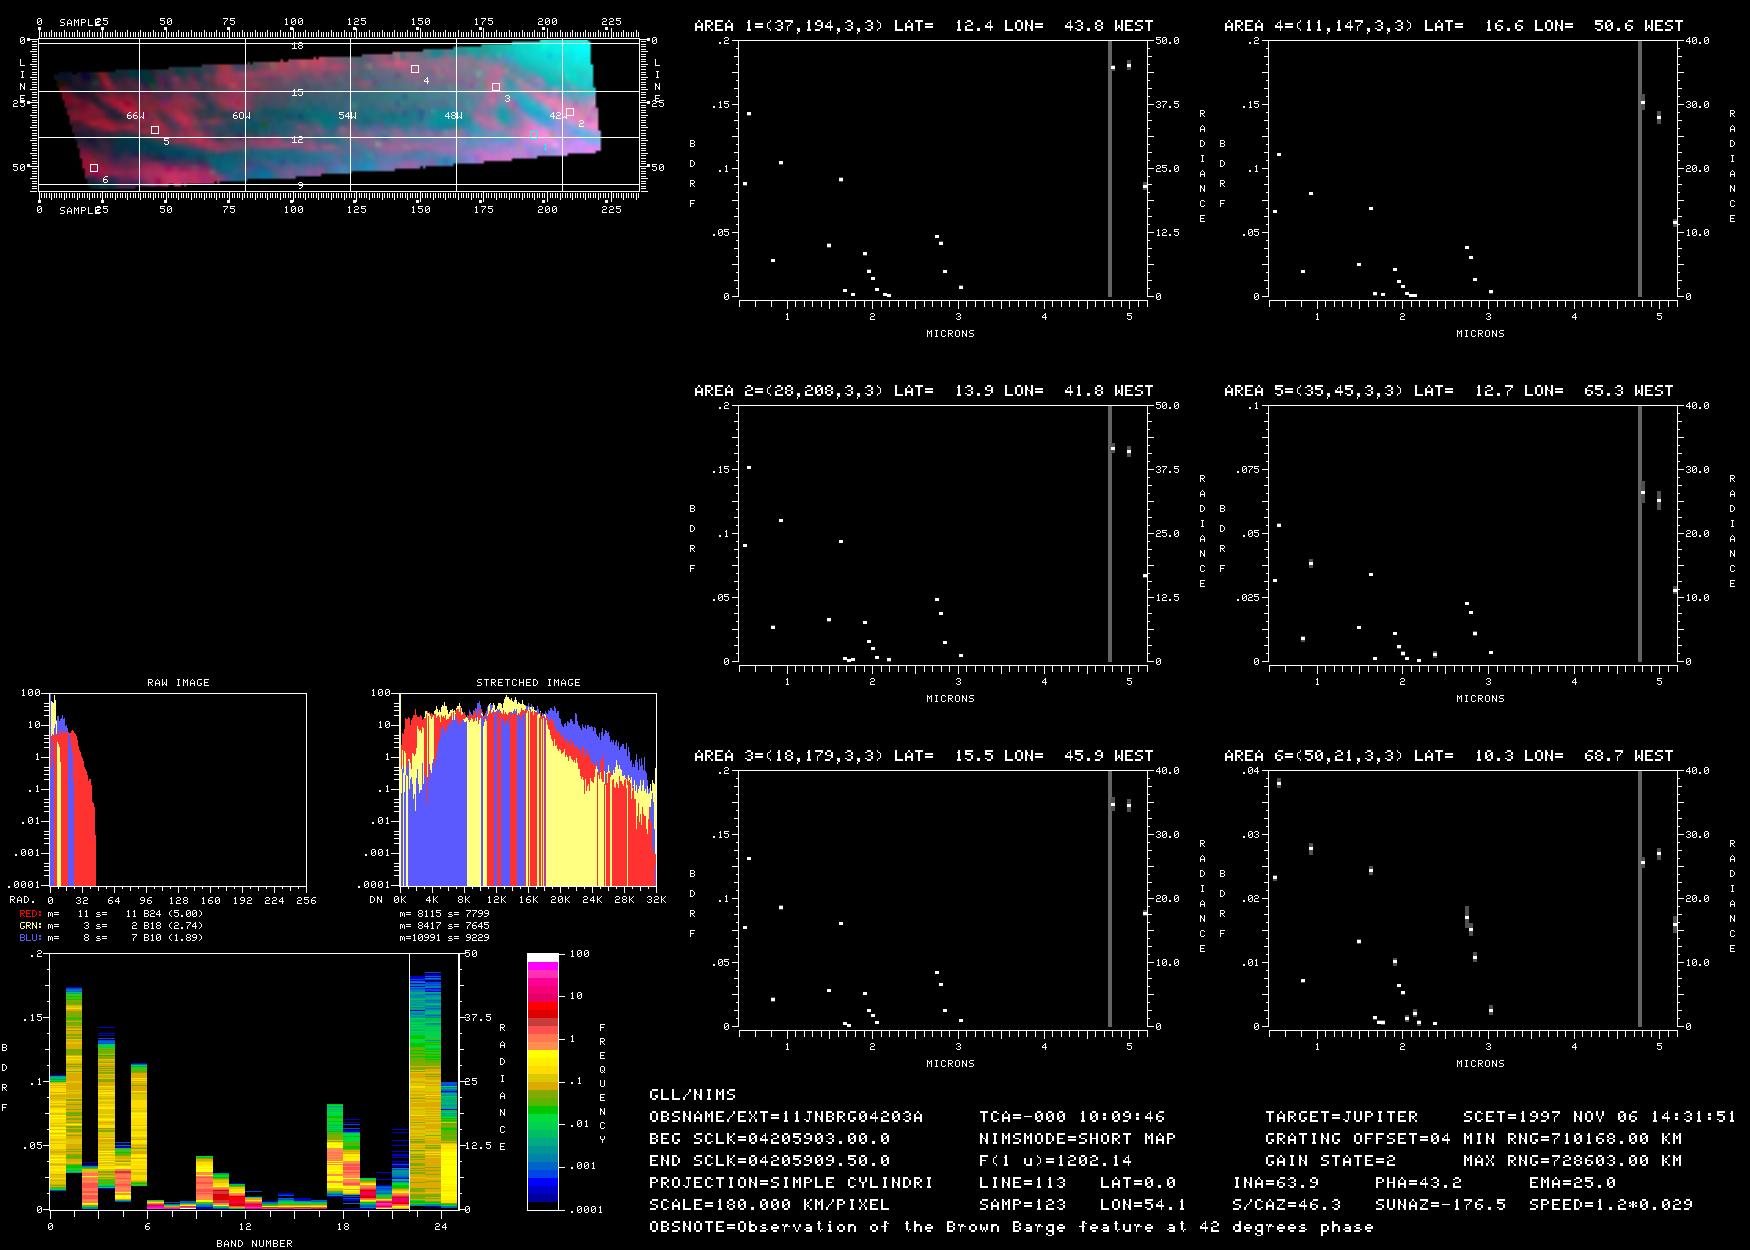The height and width of the screenshot is (1250, 1750).
Task: Click the gray vertical bar in Area 4 plot
Action: click(1639, 168)
